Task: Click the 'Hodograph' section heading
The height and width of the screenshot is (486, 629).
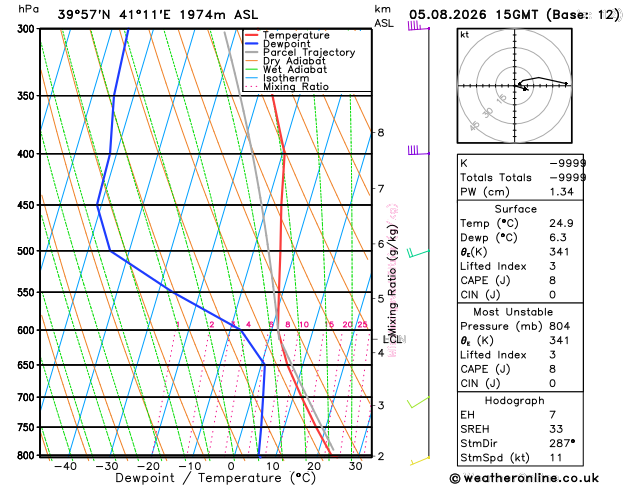Action: [515, 401]
